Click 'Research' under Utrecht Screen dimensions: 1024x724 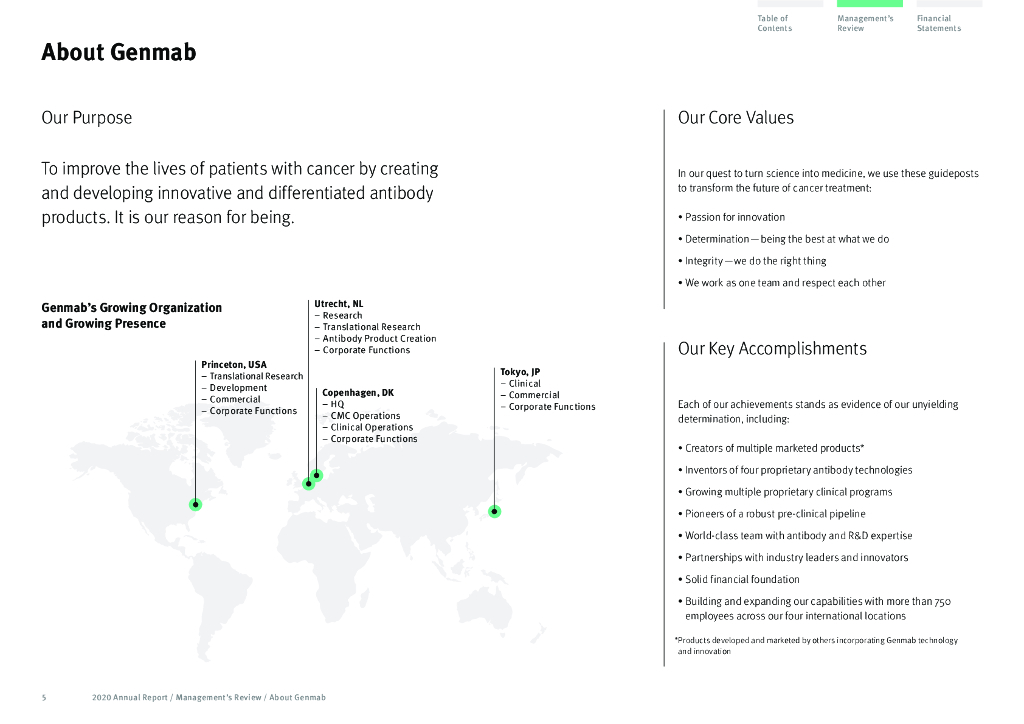coord(338,315)
